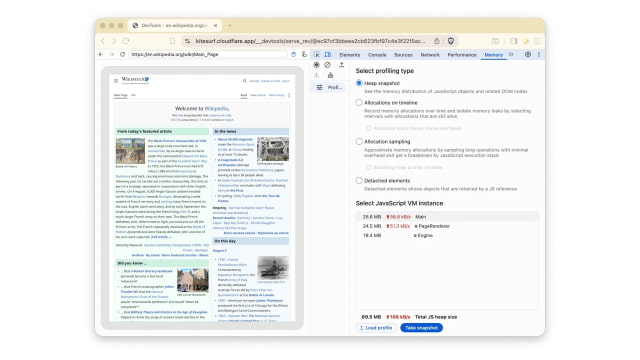640x360 pixels.
Task: Toggle the device toolbar icon
Action: coord(327,54)
